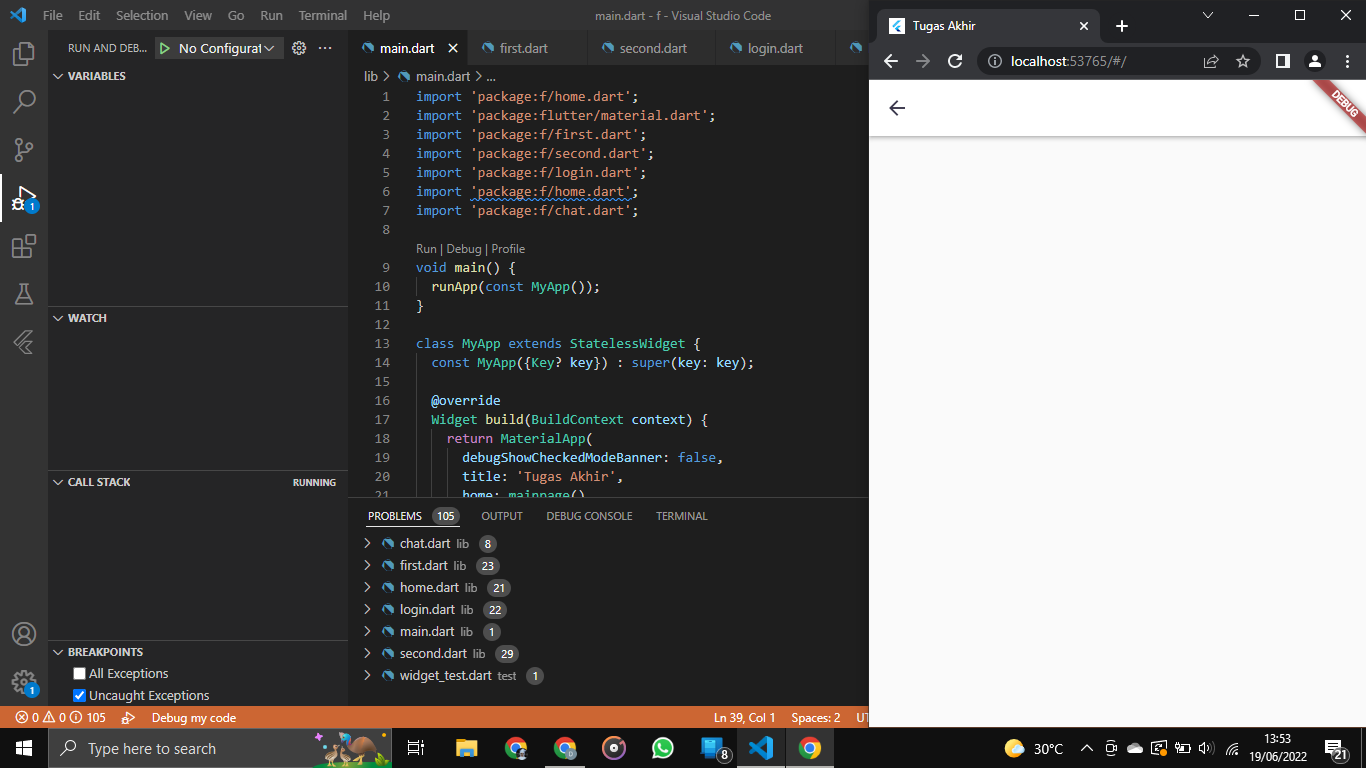
Task: Click the Profile CodeLens link
Action: click(508, 249)
